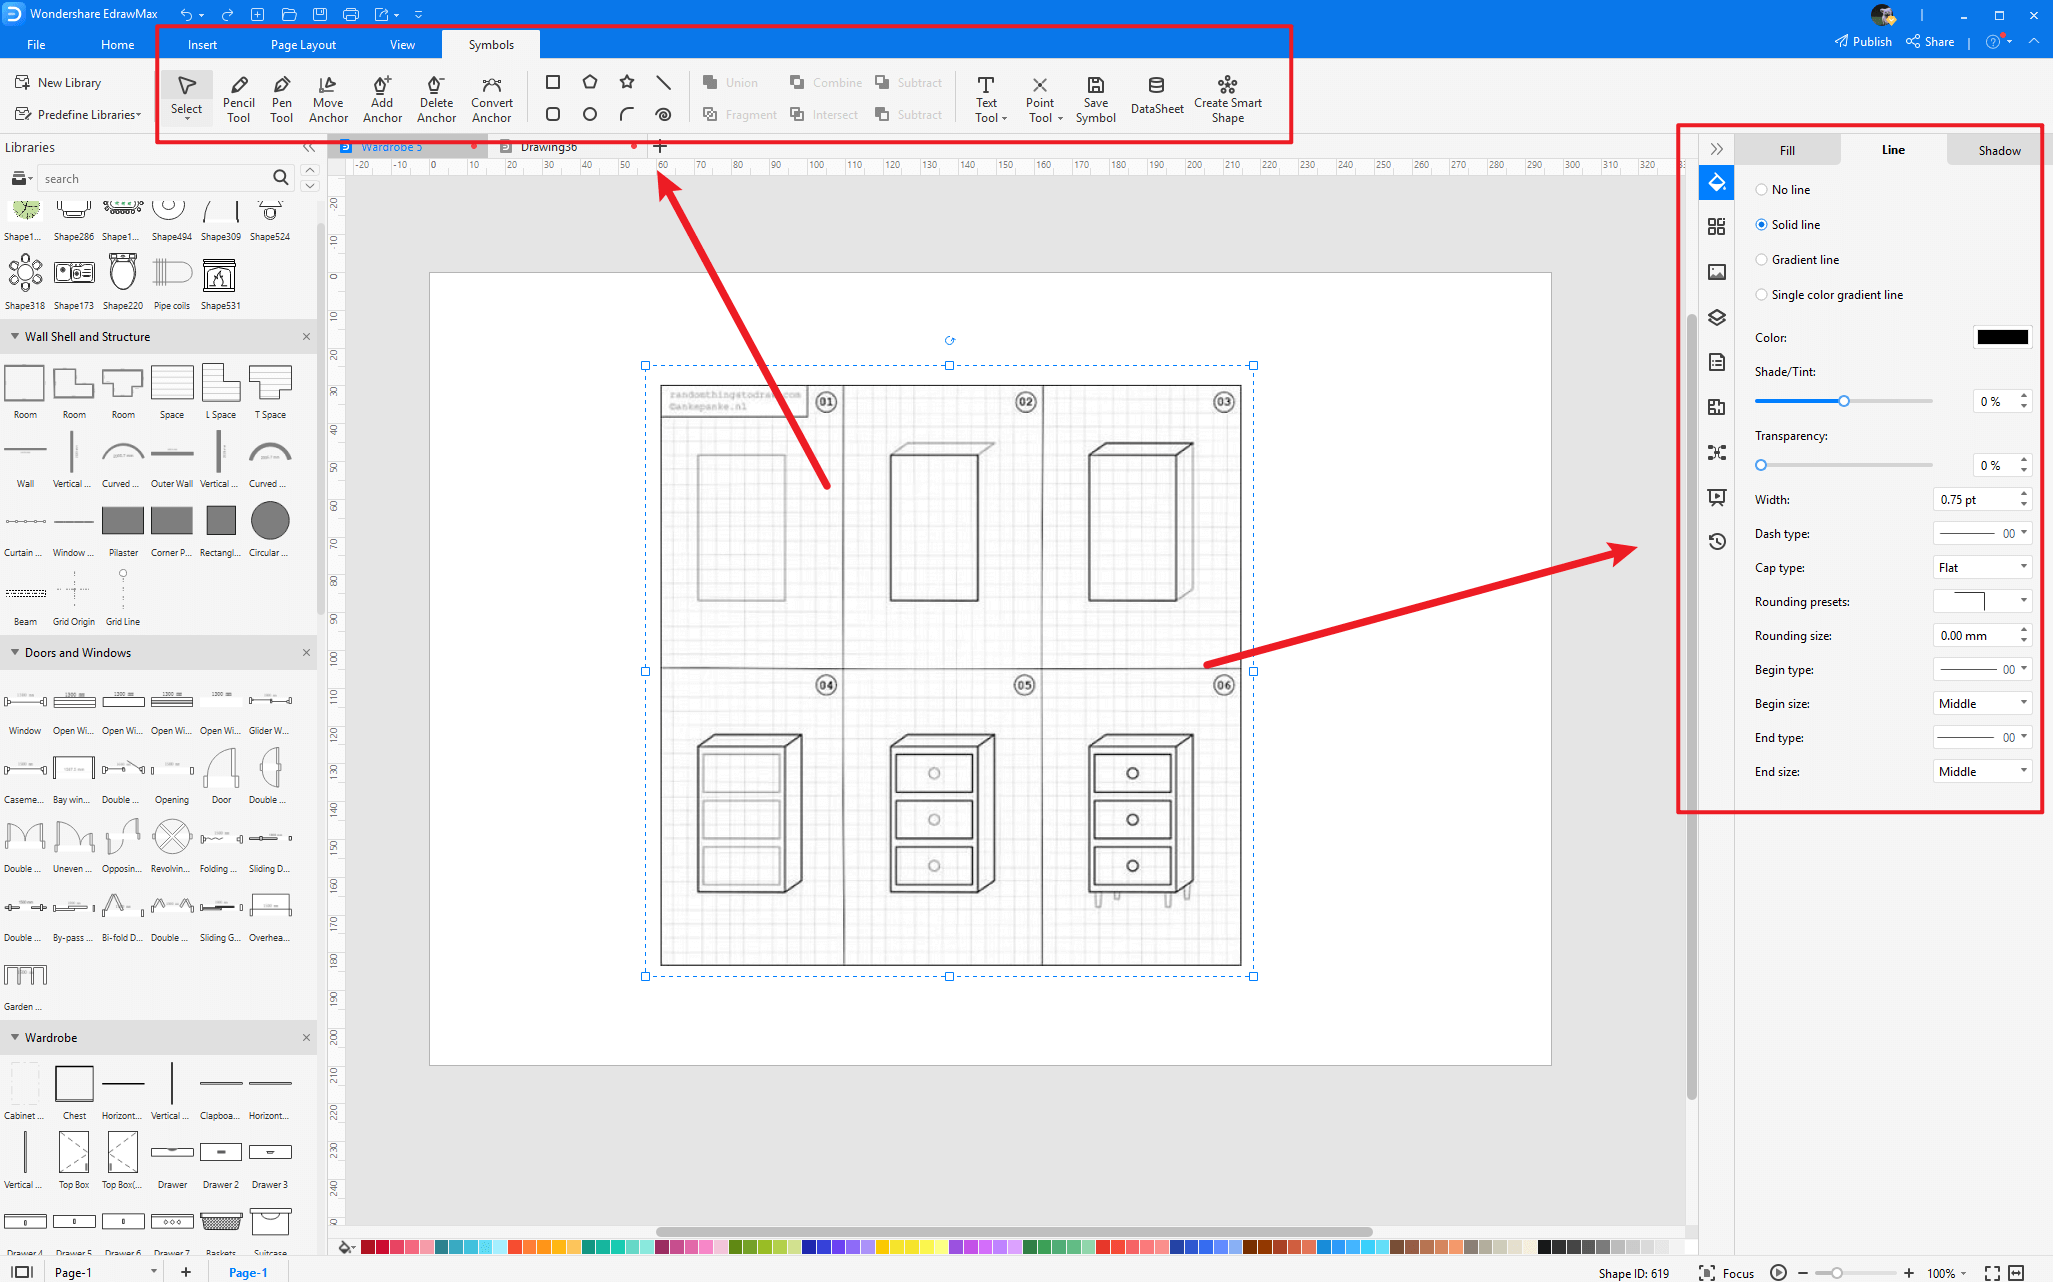2053x1282 pixels.
Task: Click the libraries search field
Action: click(x=155, y=179)
